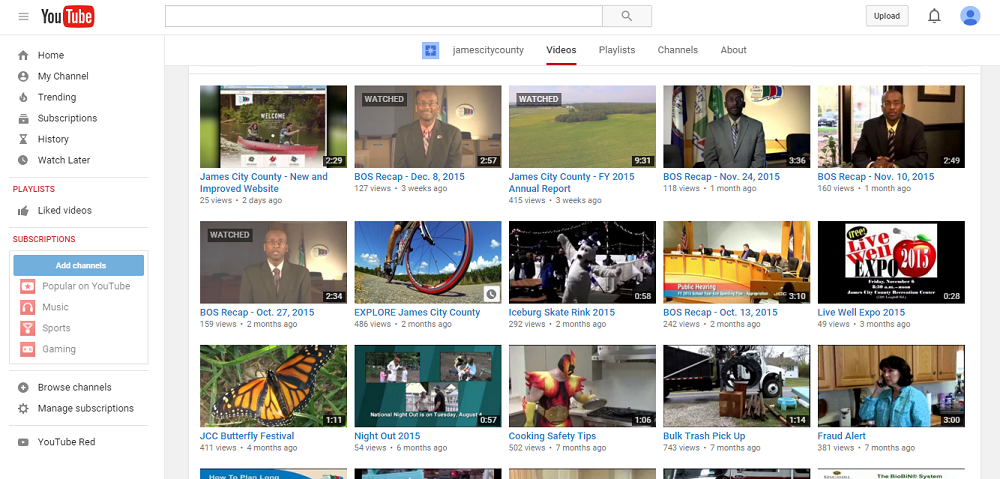Click the Trending flame icon
The image size is (1000, 479).
[24, 98]
